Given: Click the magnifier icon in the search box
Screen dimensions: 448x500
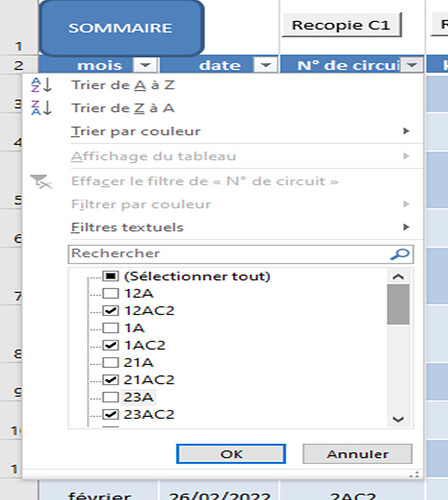Looking at the screenshot, I should click(400, 254).
